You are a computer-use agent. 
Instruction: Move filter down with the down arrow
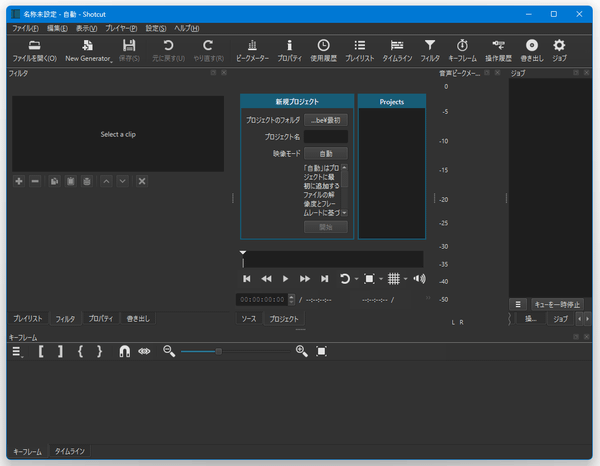click(x=122, y=181)
